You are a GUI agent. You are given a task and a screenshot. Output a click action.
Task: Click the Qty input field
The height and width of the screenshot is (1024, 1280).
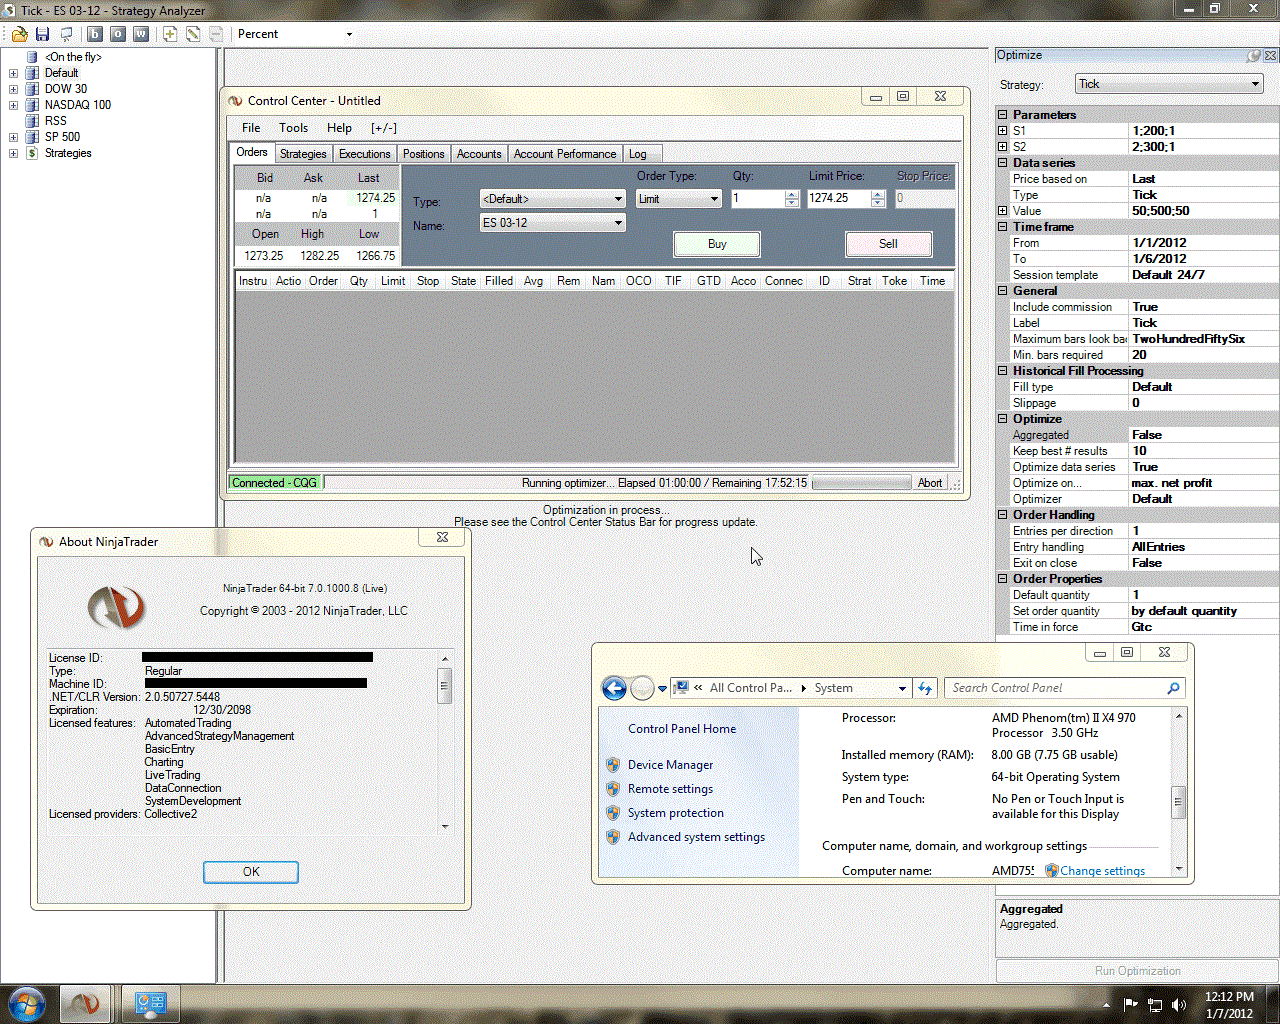point(759,199)
